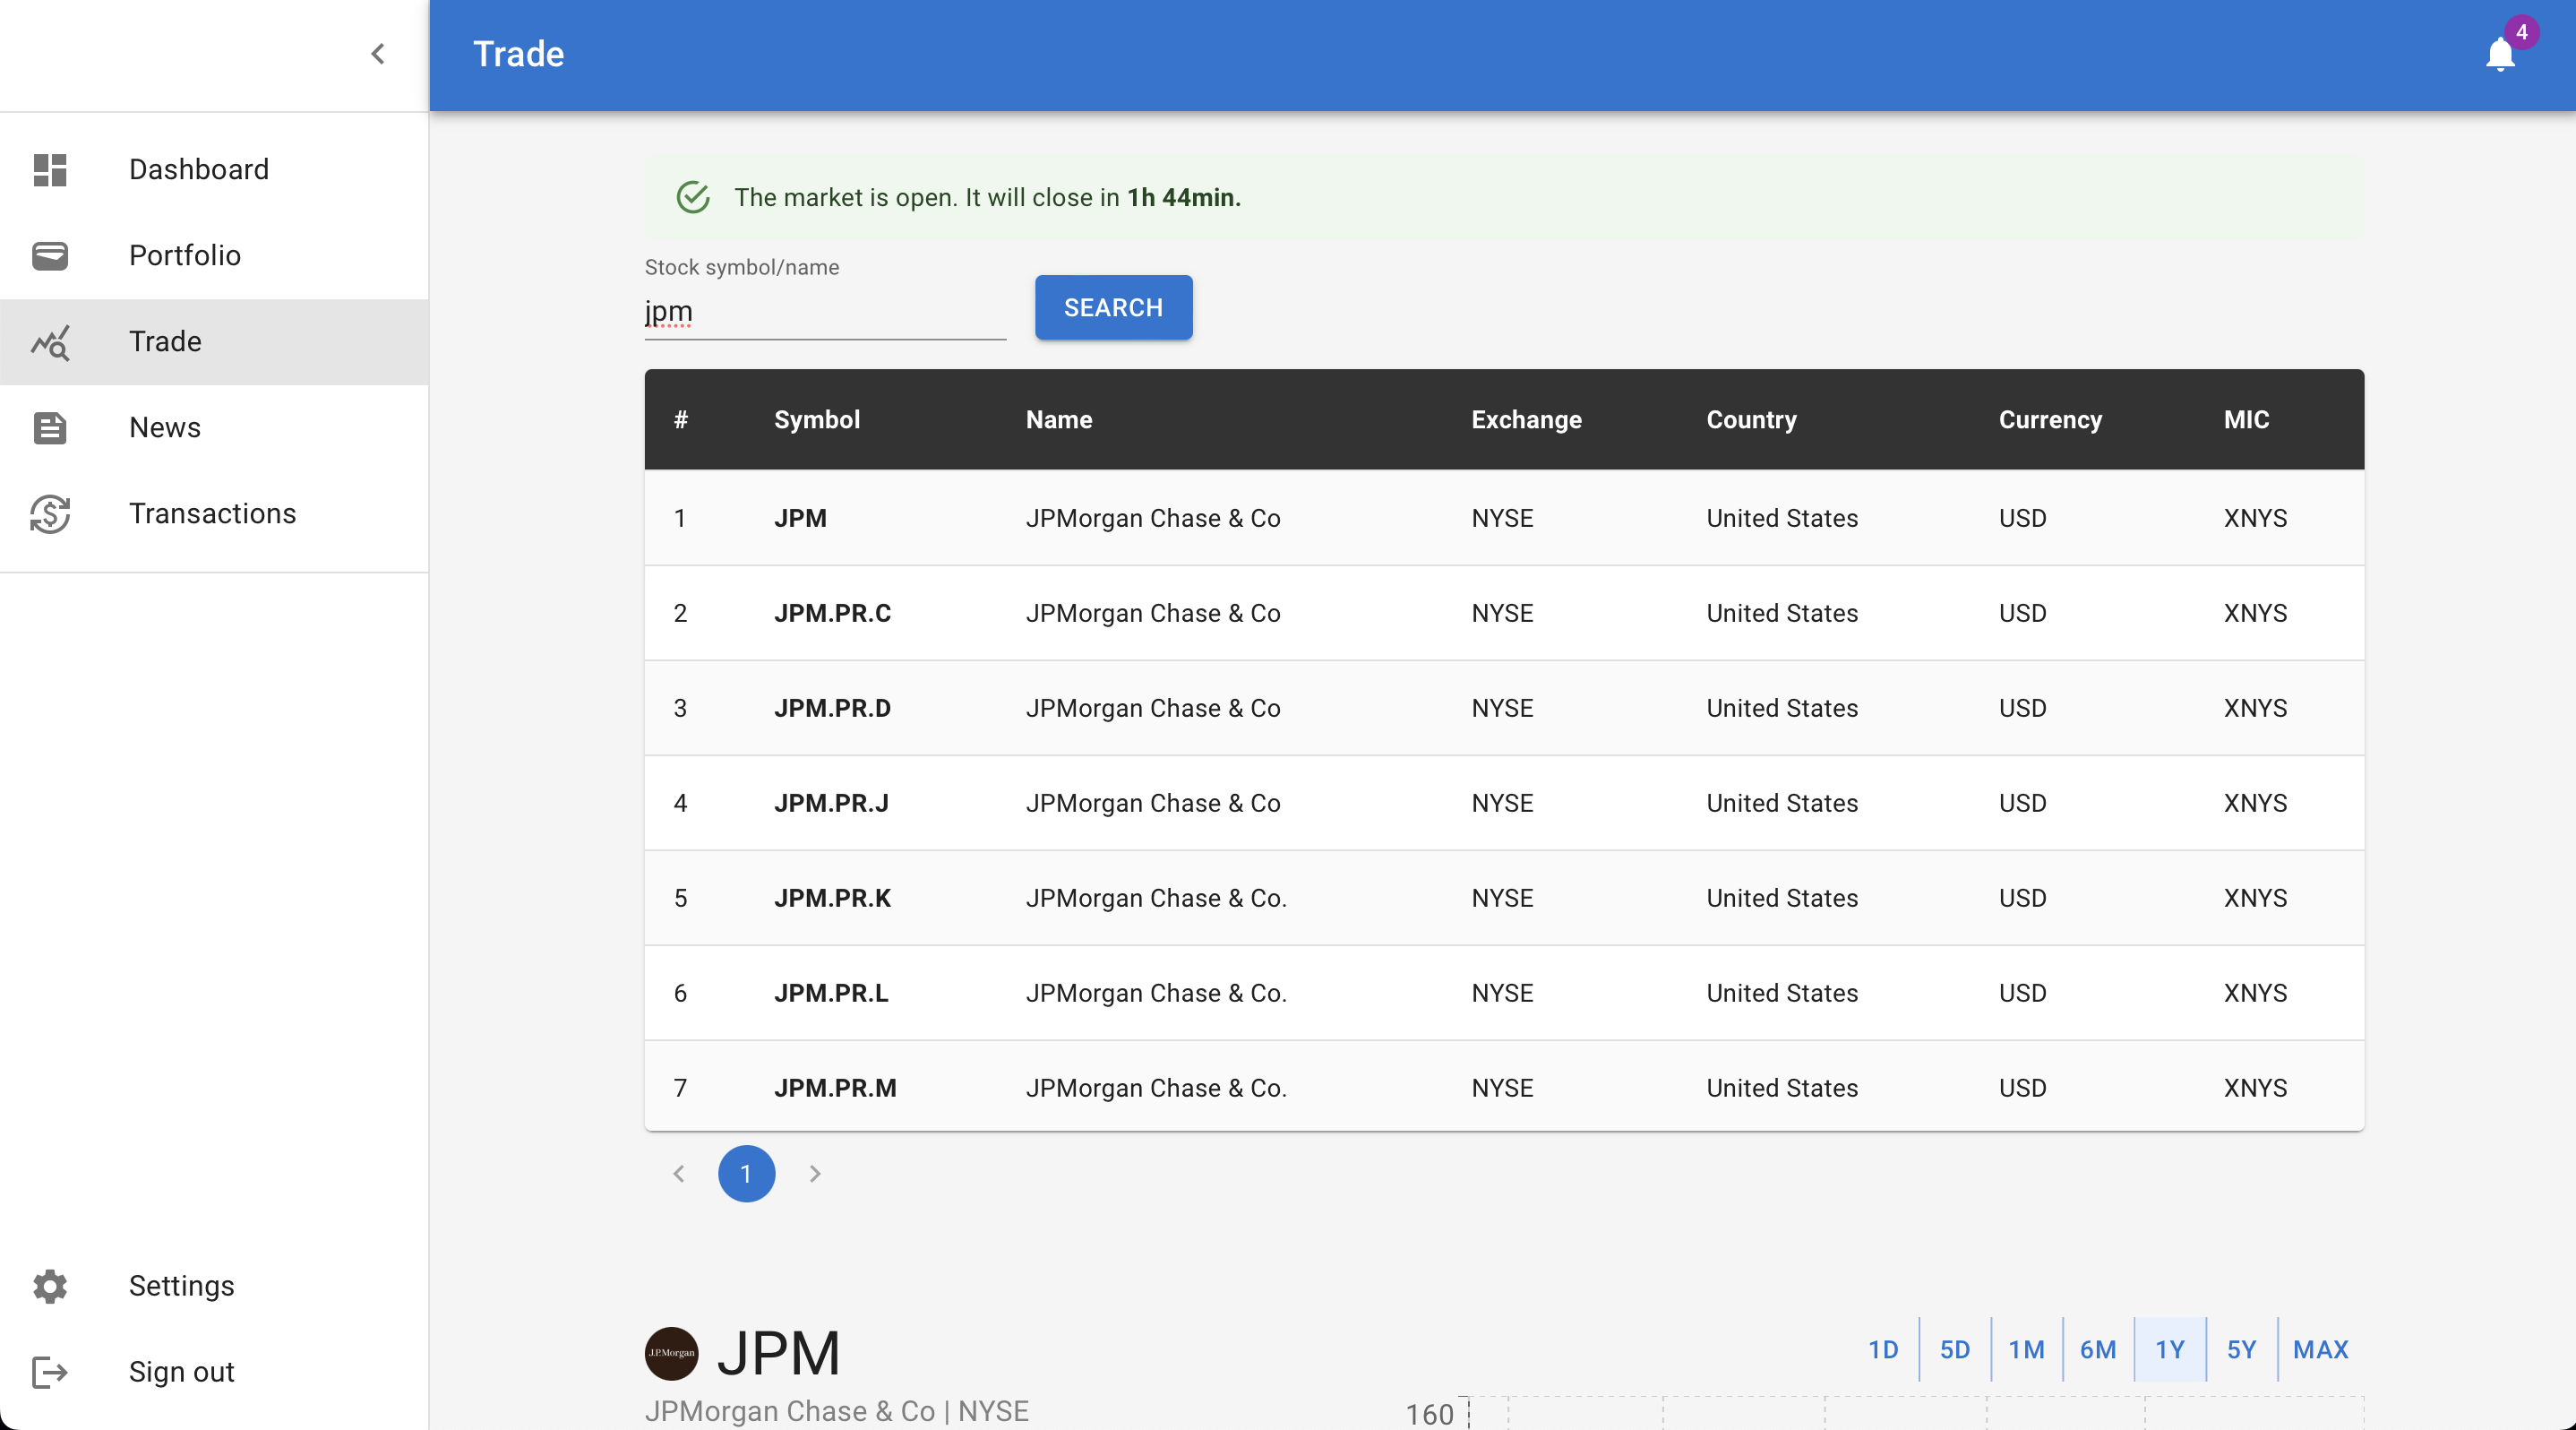The image size is (2576, 1430).
Task: Switch chart range to 1D
Action: click(1883, 1349)
